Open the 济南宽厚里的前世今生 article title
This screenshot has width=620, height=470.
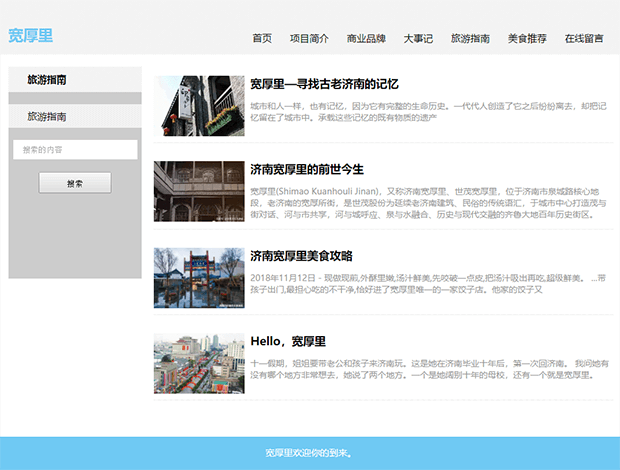click(307, 169)
